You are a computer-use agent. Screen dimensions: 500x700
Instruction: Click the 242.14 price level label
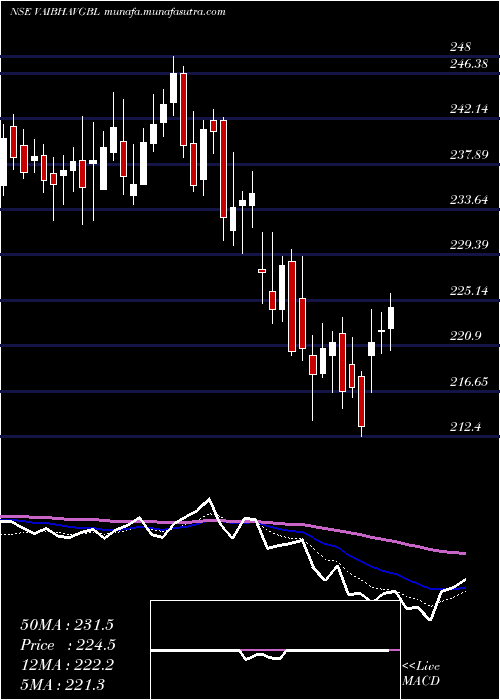(x=468, y=109)
